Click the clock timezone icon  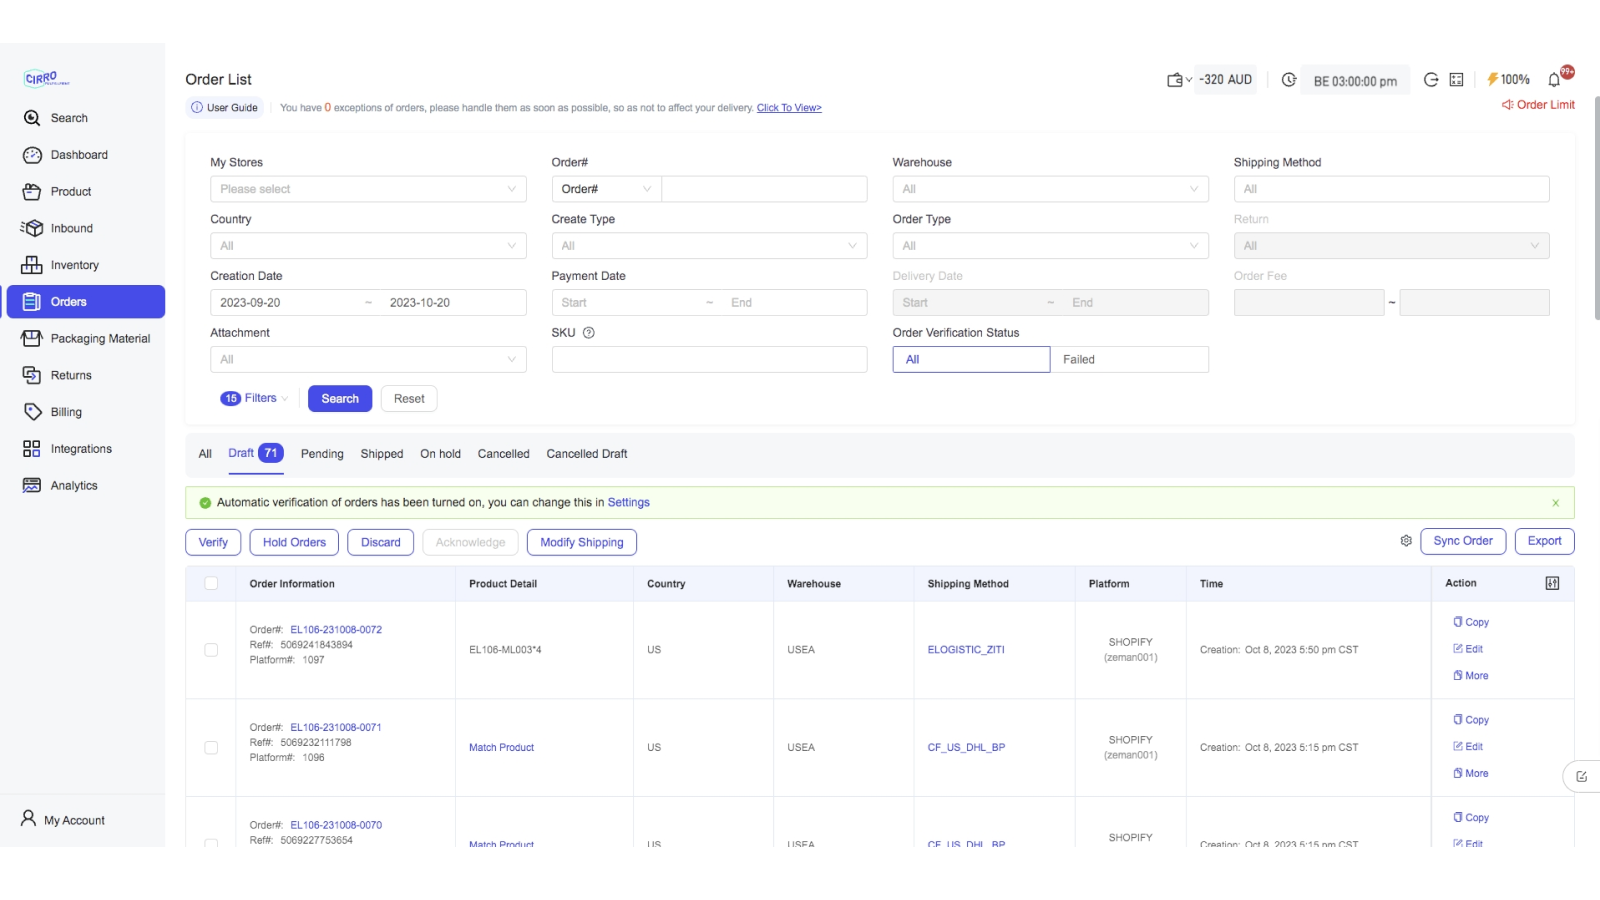1289,80
